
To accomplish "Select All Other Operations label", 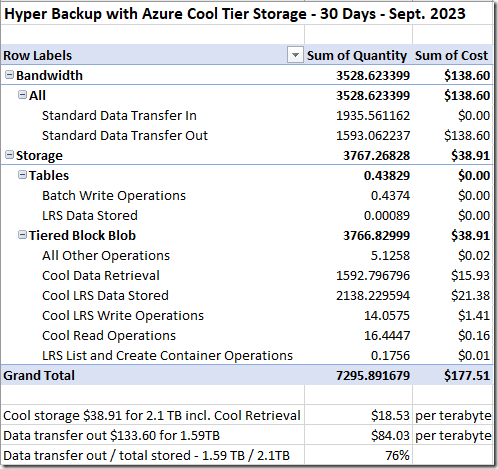I will click(x=106, y=256).
